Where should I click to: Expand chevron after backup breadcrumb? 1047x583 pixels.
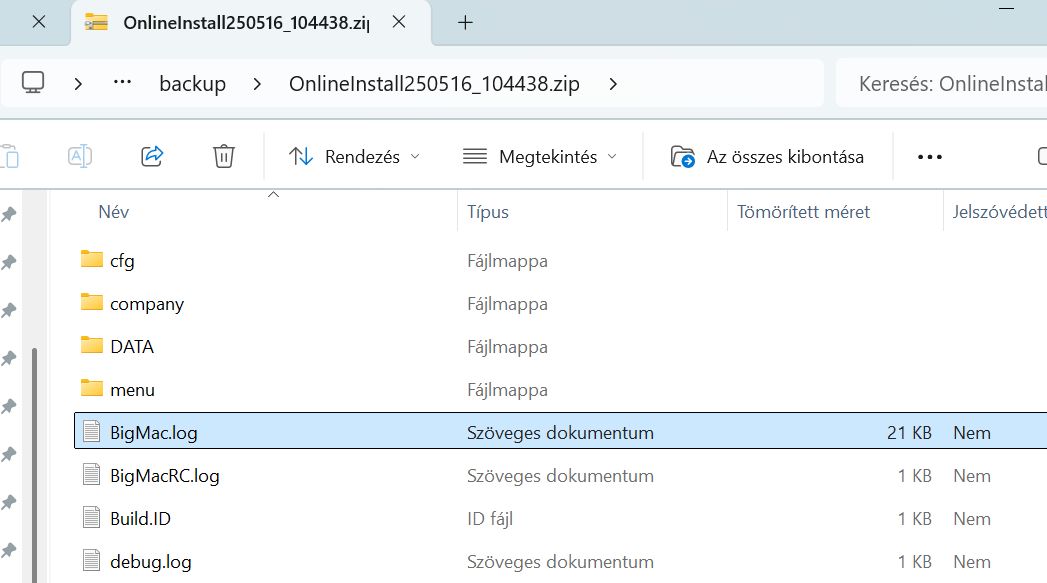click(x=257, y=83)
